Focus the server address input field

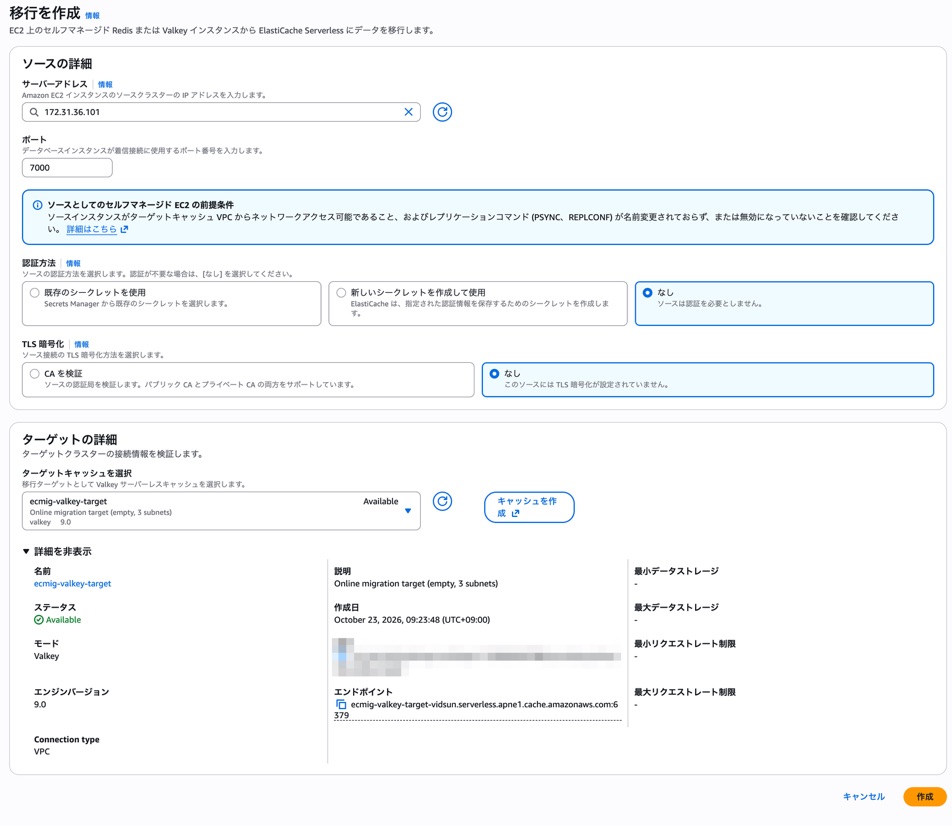(x=221, y=112)
